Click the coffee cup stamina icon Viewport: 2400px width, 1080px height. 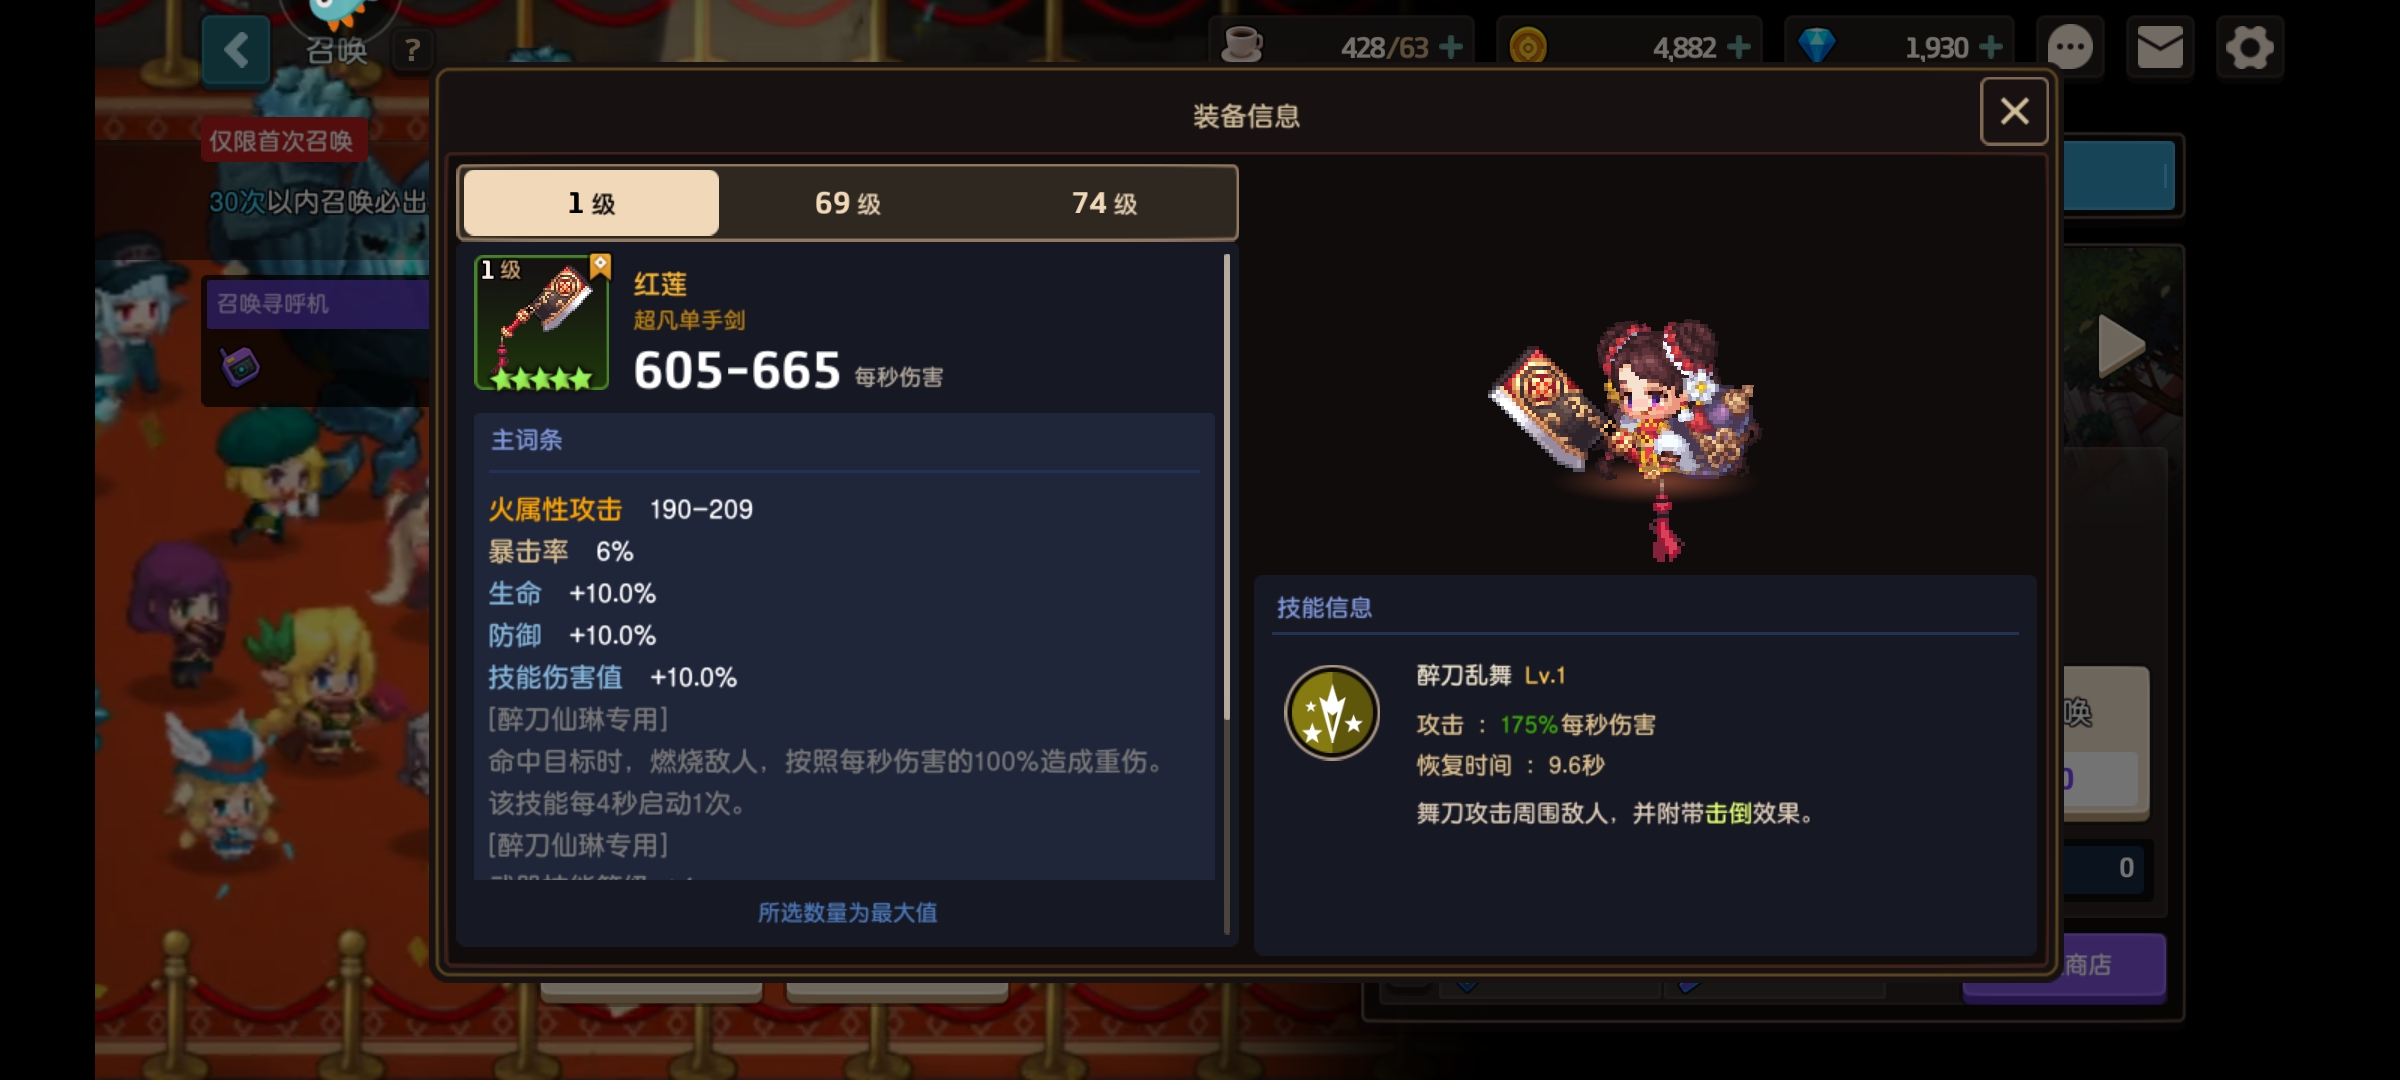pos(1241,45)
